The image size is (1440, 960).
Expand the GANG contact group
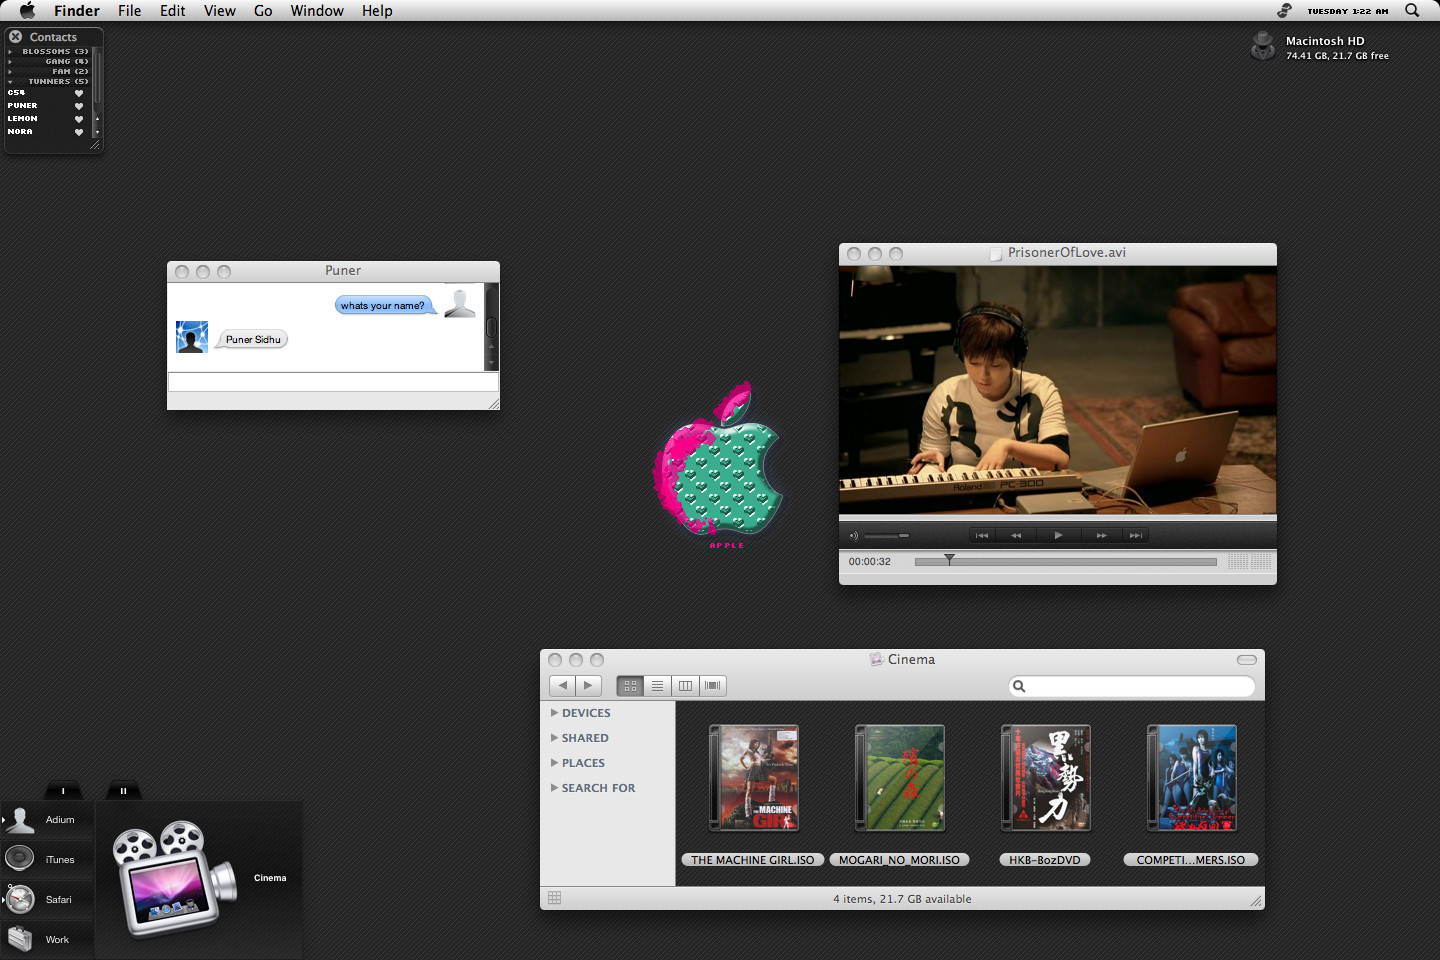(10, 61)
